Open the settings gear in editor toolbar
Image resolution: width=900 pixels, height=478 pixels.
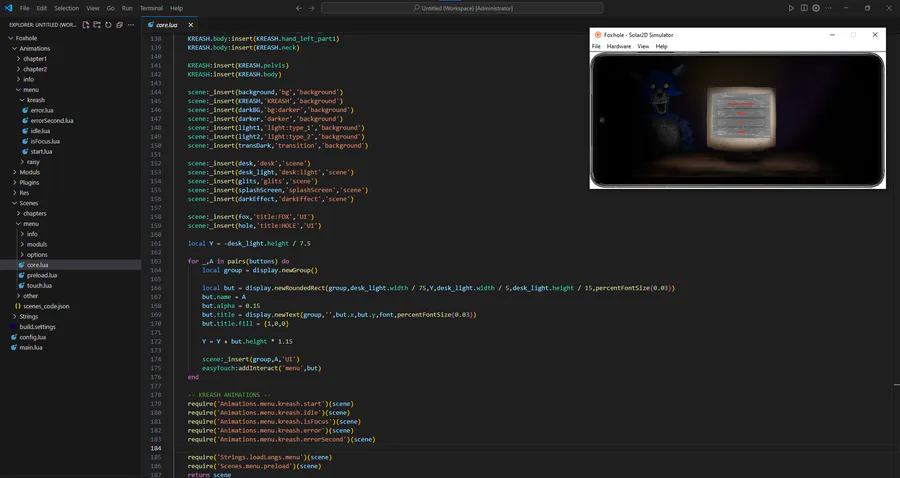(816, 8)
